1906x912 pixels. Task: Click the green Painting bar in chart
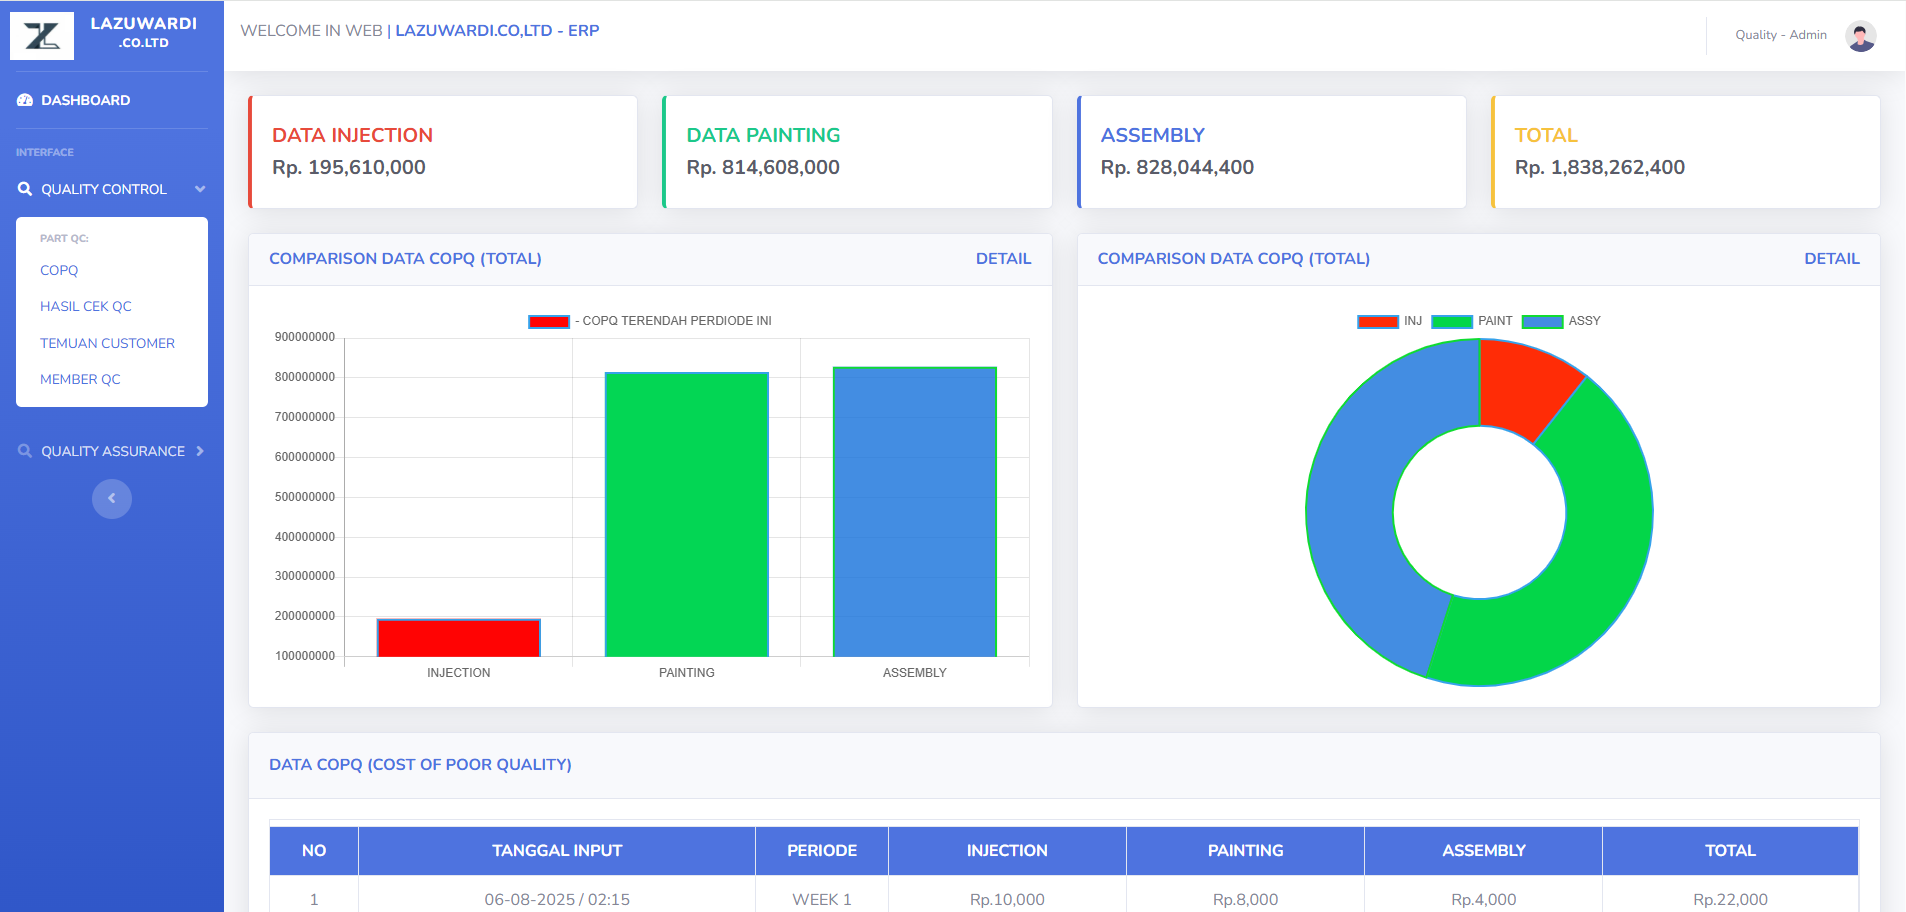click(x=687, y=514)
